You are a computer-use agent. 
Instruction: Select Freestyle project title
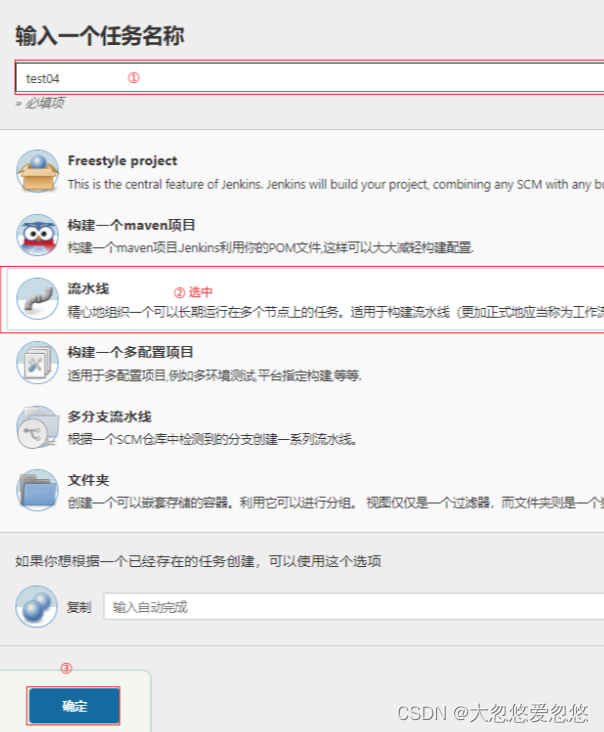(122, 161)
